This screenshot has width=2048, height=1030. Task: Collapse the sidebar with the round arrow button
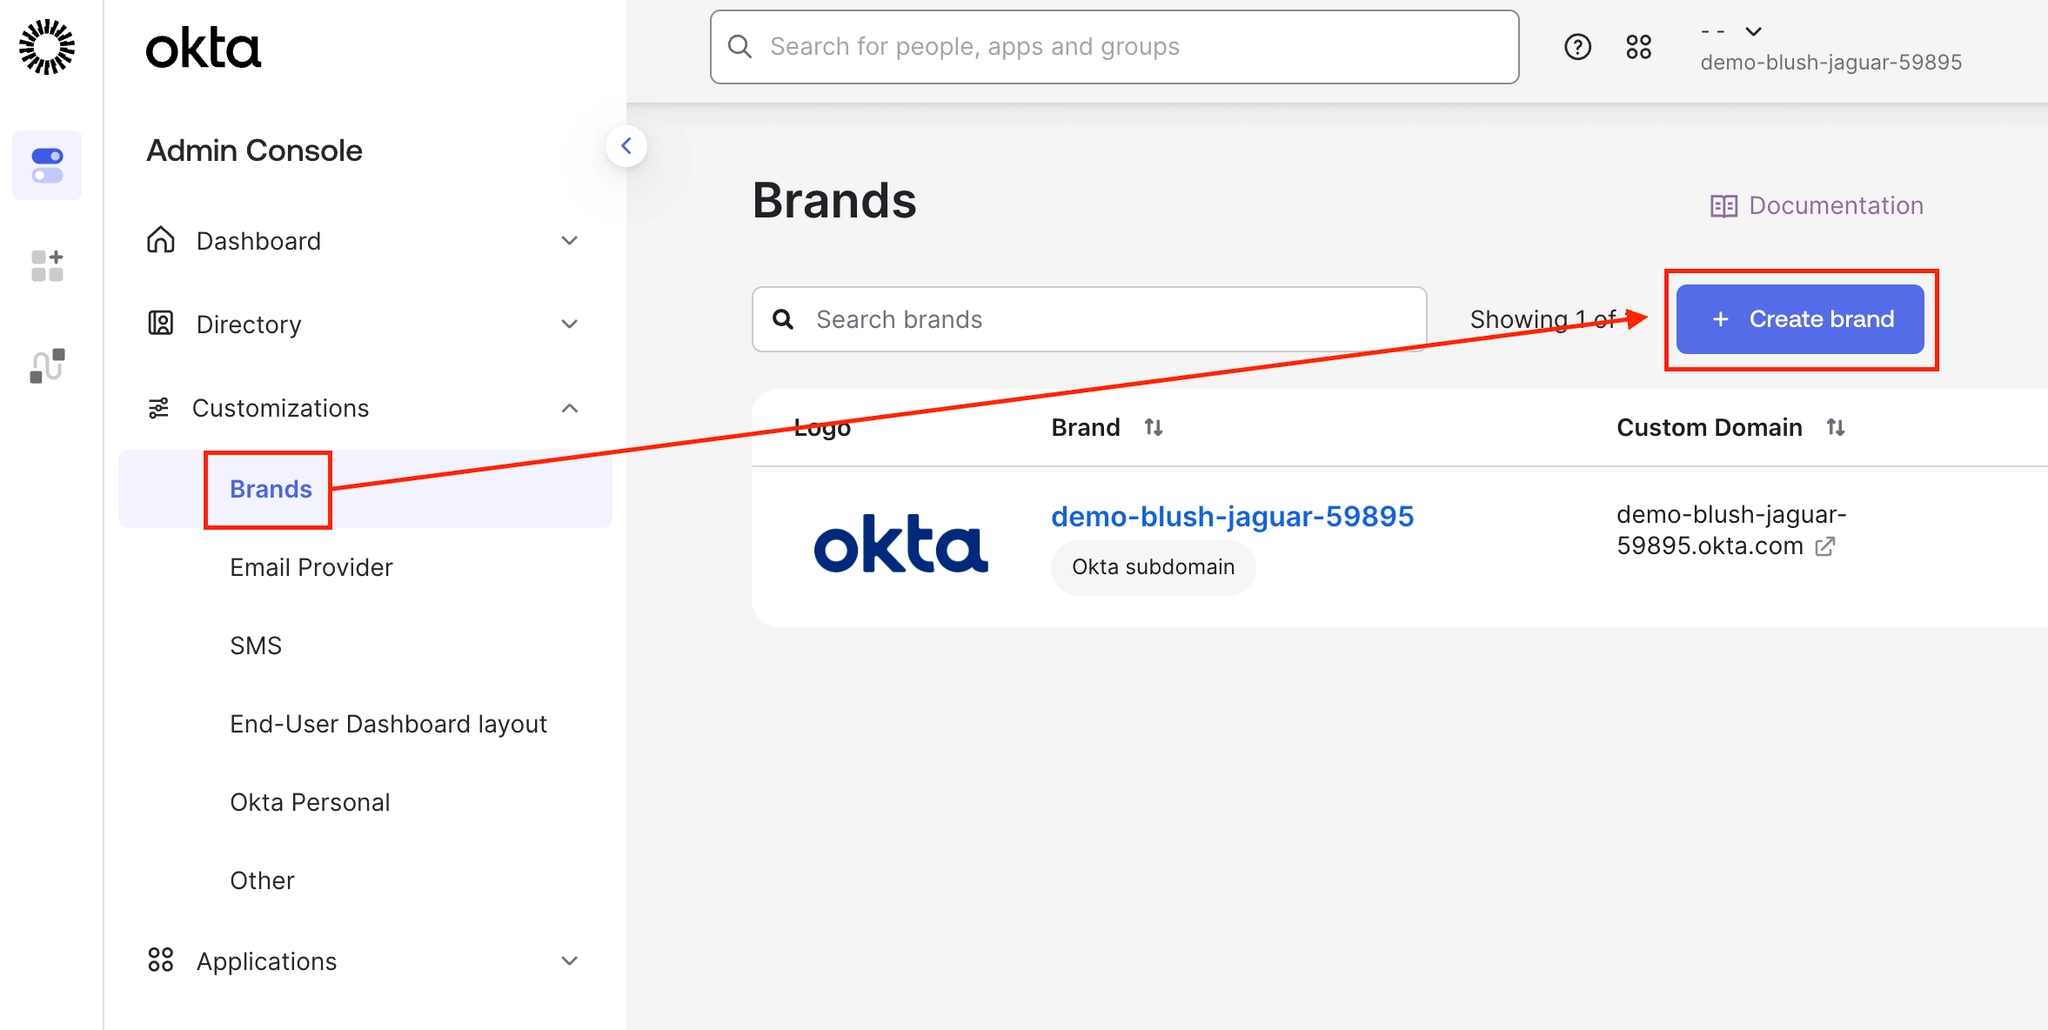pyautogui.click(x=626, y=146)
